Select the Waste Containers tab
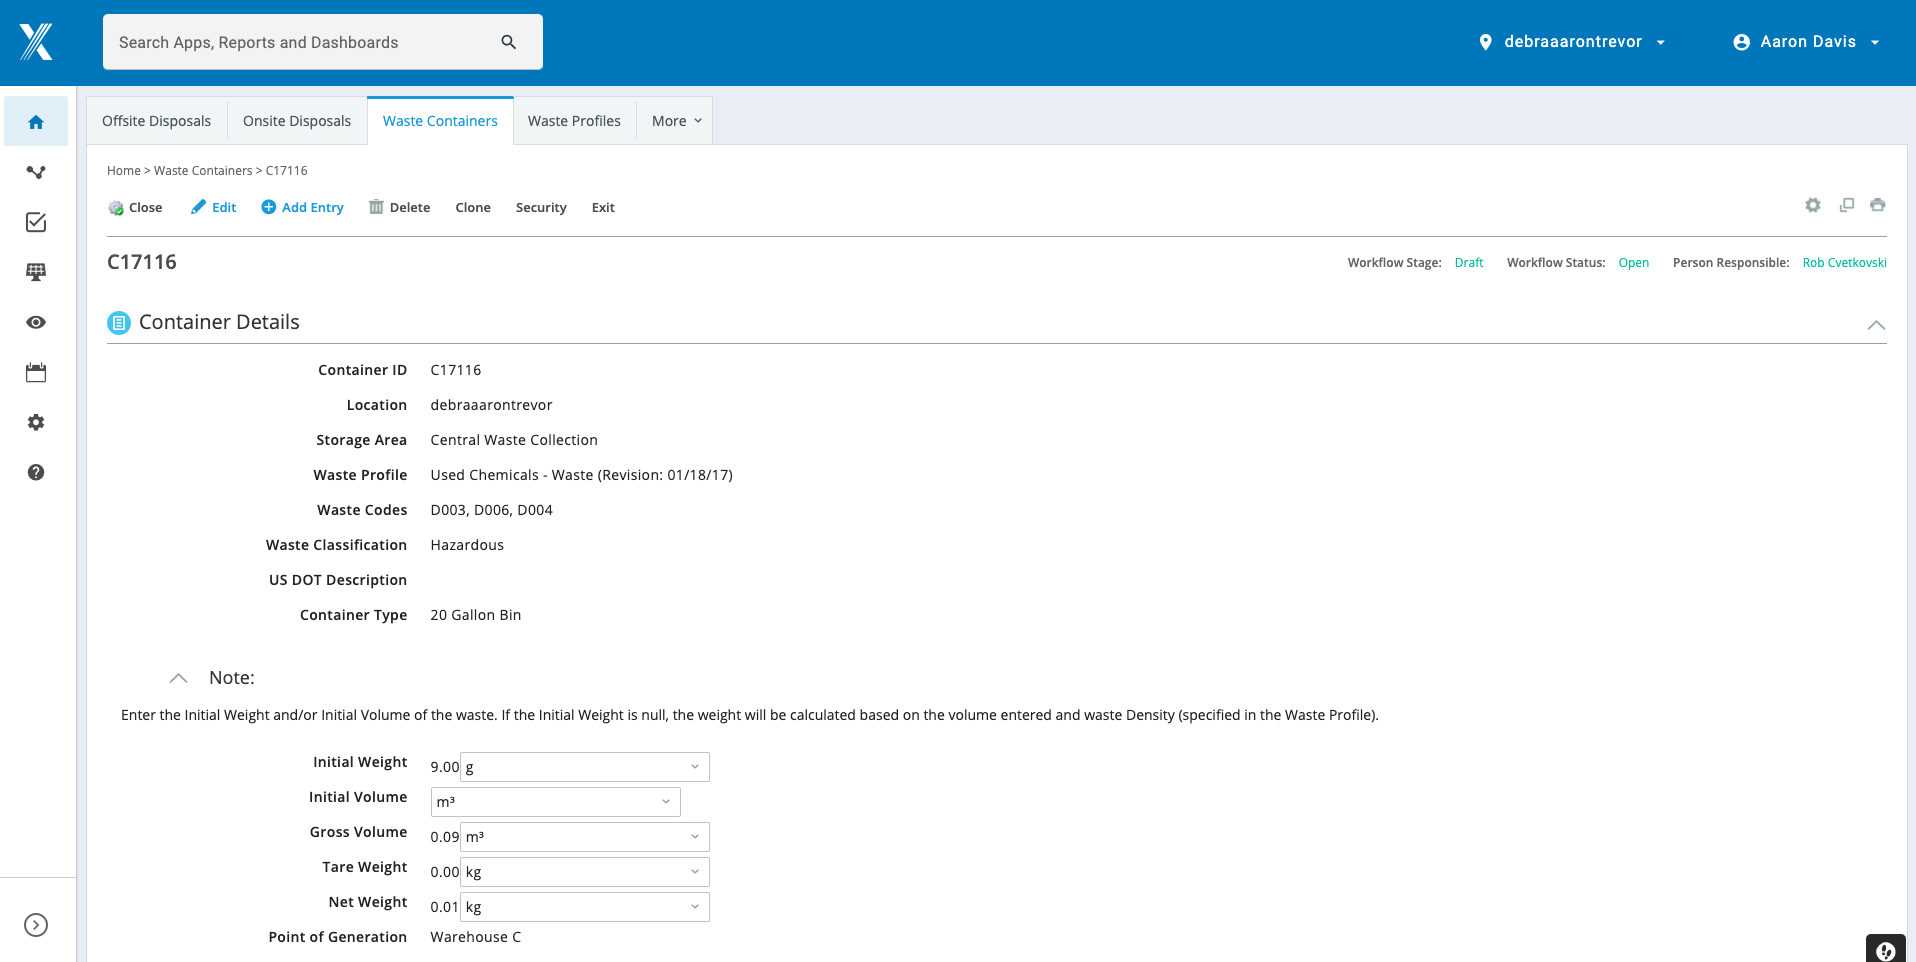Image resolution: width=1916 pixels, height=962 pixels. point(440,121)
